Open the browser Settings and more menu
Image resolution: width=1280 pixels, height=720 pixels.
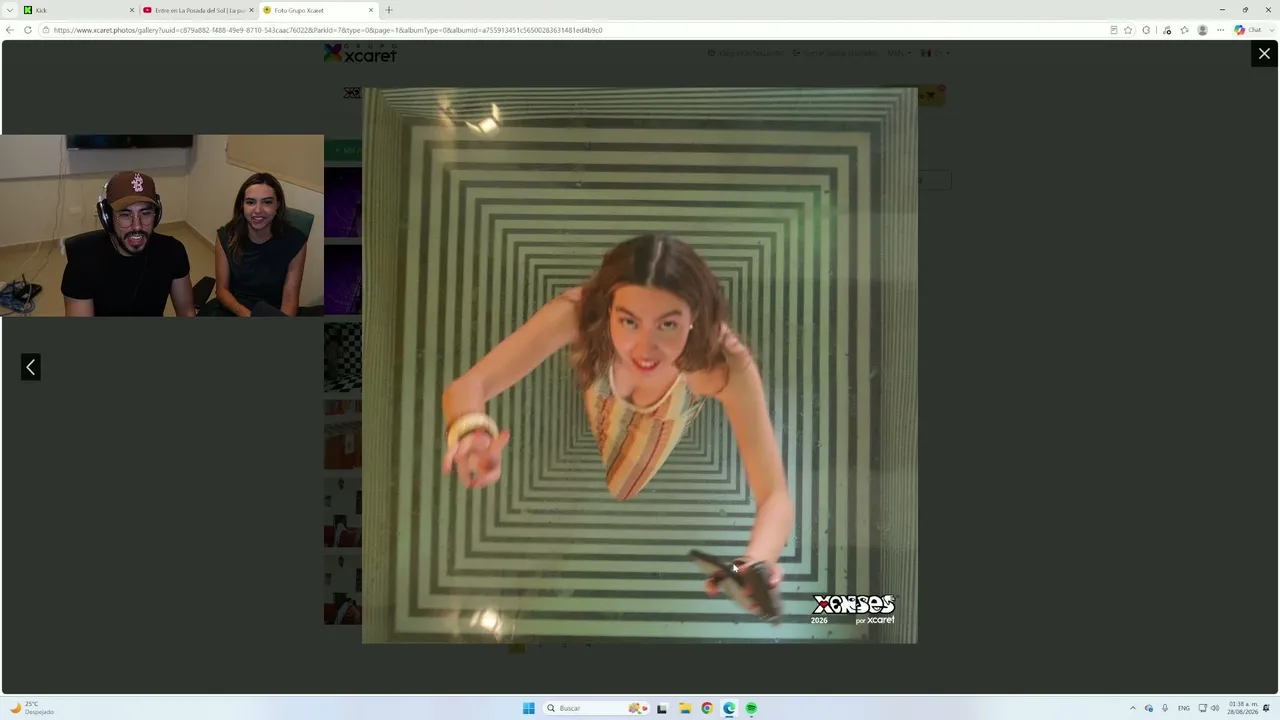pyautogui.click(x=1220, y=30)
